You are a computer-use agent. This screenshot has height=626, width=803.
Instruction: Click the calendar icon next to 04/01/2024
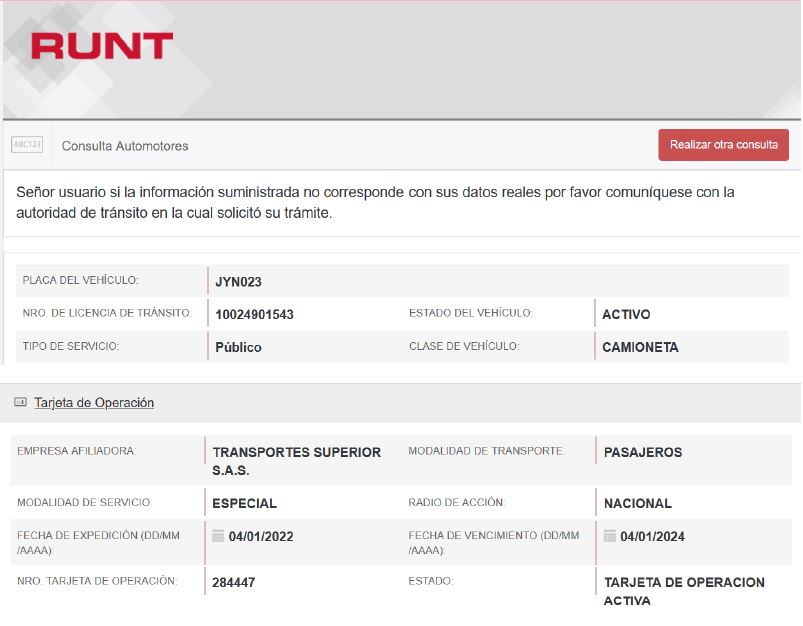610,535
